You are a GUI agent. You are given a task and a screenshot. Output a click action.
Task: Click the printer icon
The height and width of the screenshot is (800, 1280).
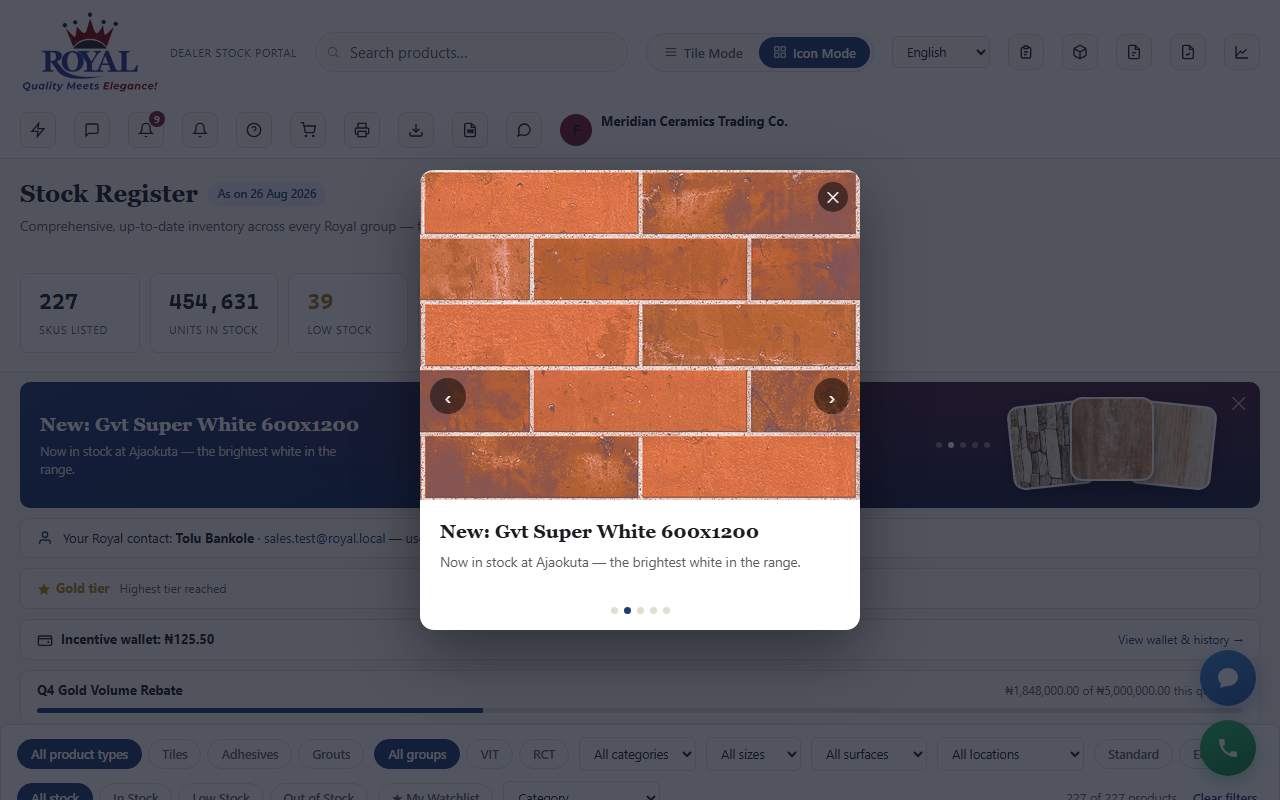[362, 130]
